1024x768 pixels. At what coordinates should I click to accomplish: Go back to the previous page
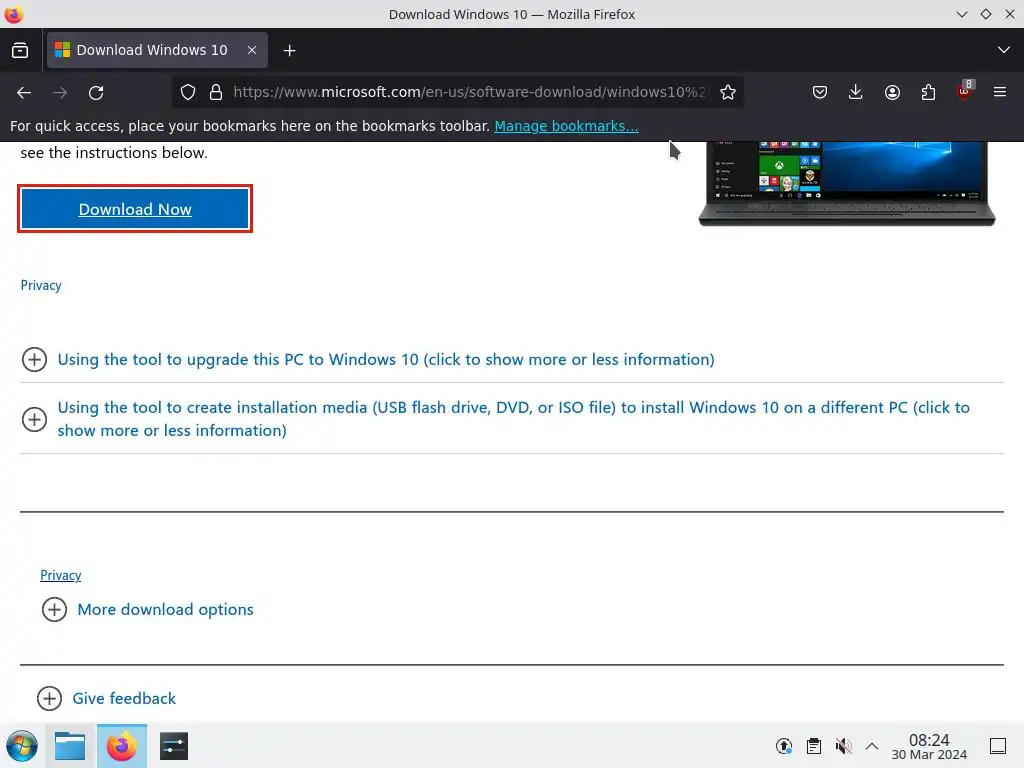24,93
